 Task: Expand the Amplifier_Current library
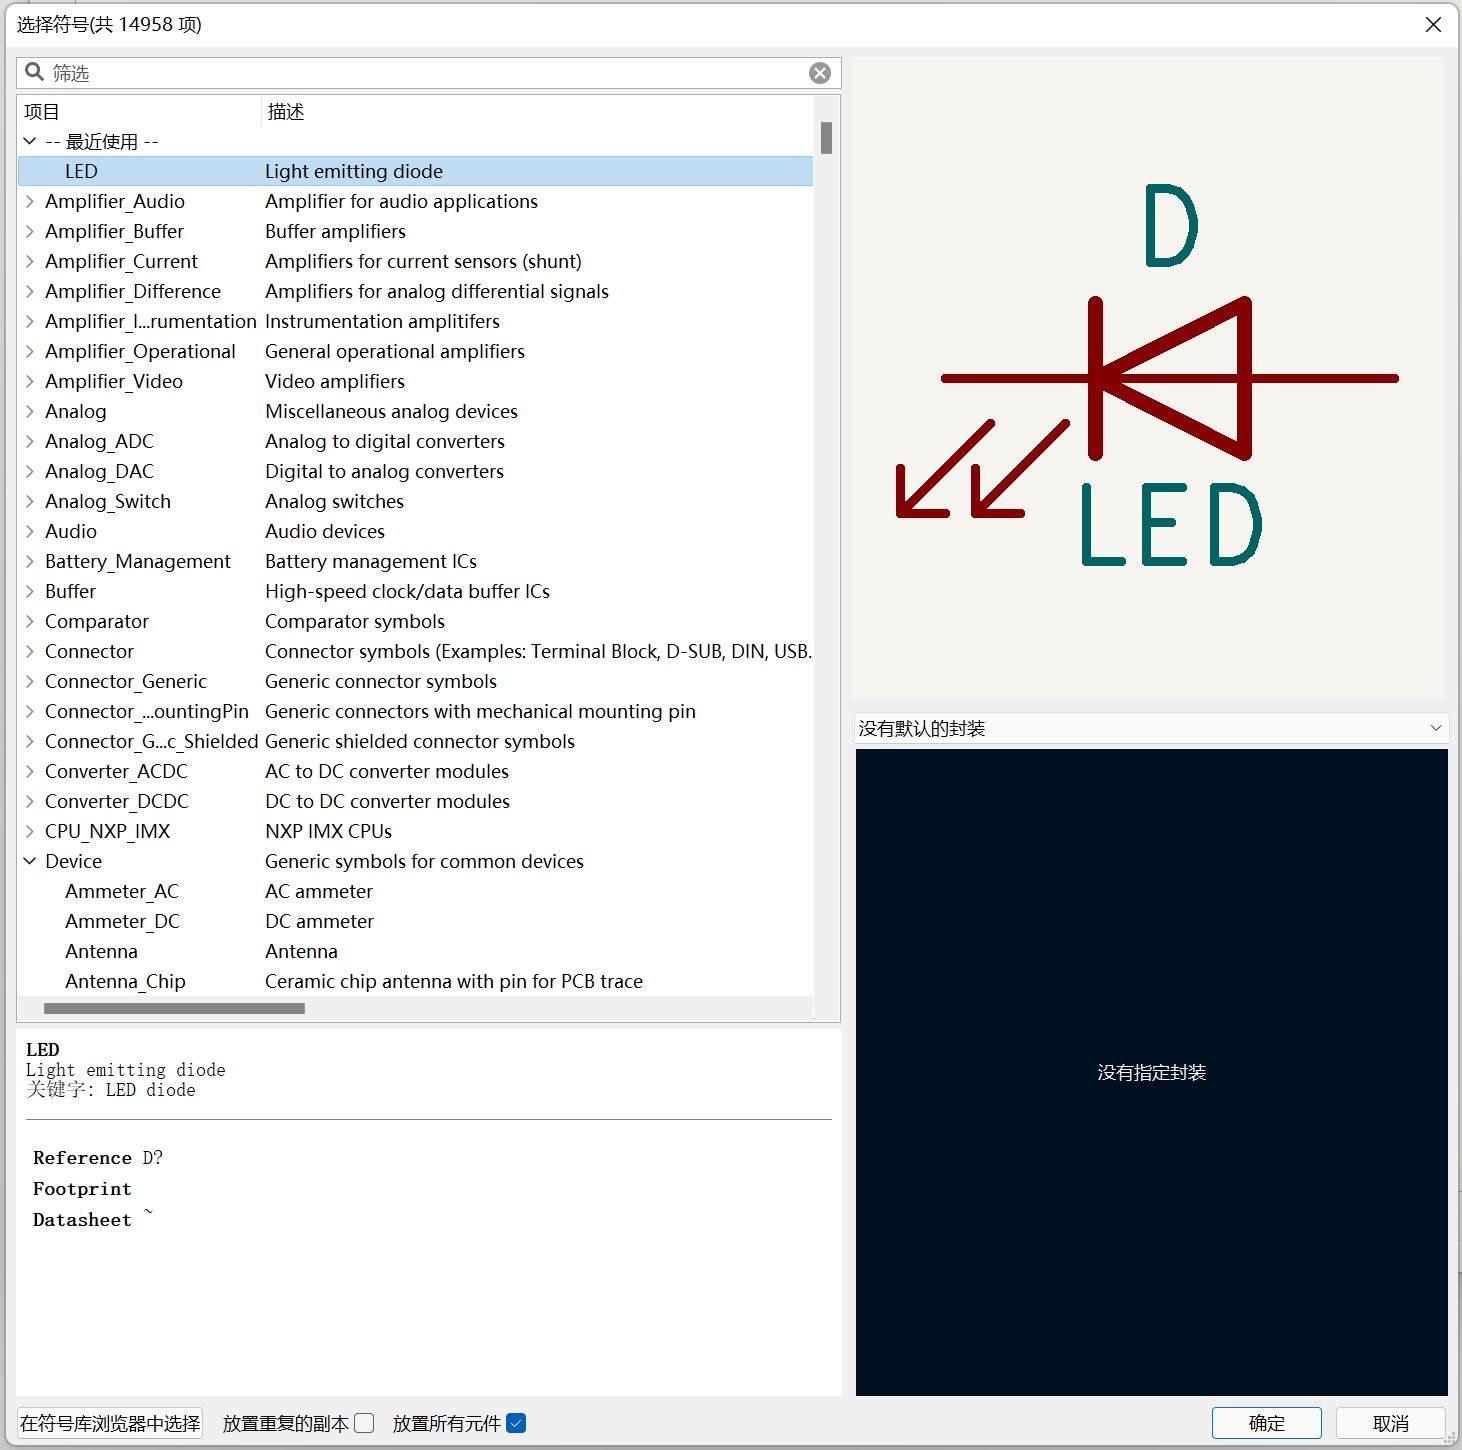pyautogui.click(x=30, y=261)
